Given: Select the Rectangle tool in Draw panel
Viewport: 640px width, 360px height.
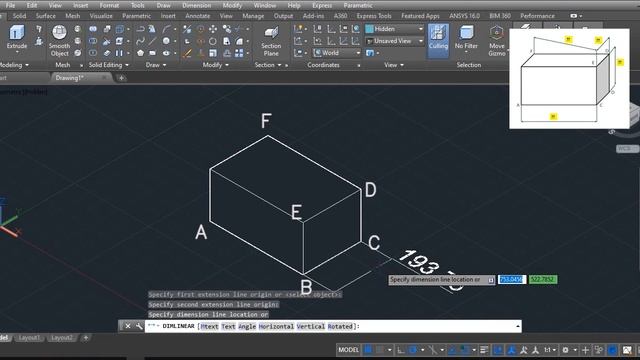Looking at the screenshot, I should pos(153,53).
